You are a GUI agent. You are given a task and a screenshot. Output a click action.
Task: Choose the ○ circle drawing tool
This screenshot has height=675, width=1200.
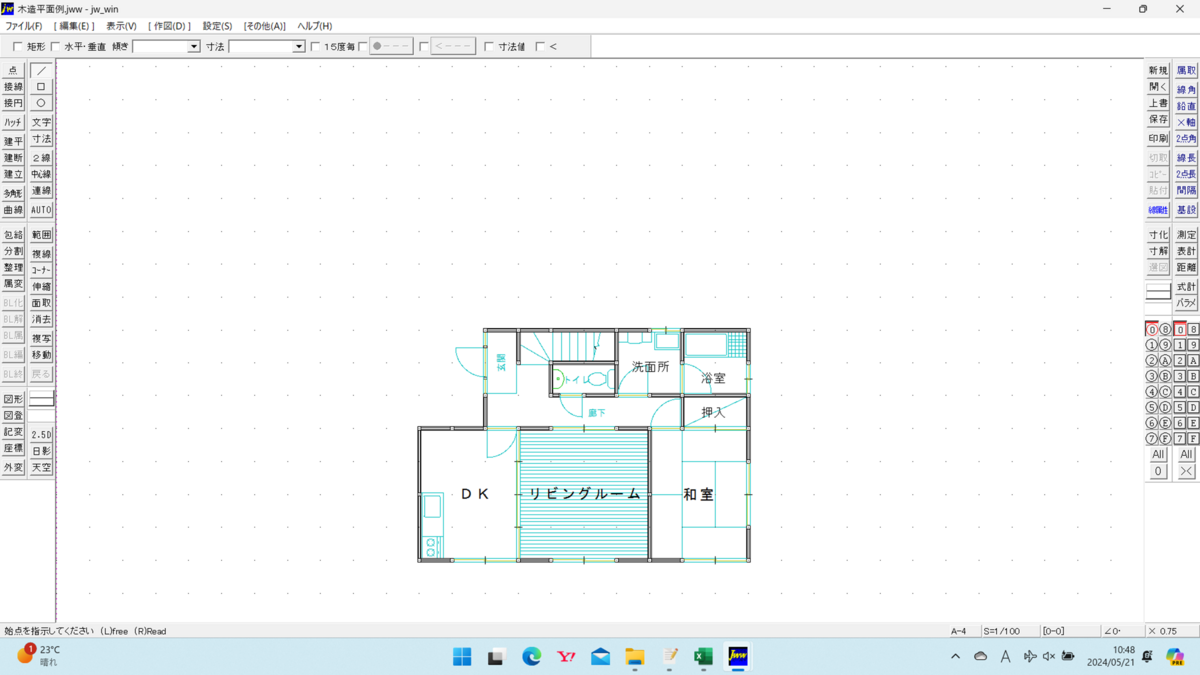40,103
